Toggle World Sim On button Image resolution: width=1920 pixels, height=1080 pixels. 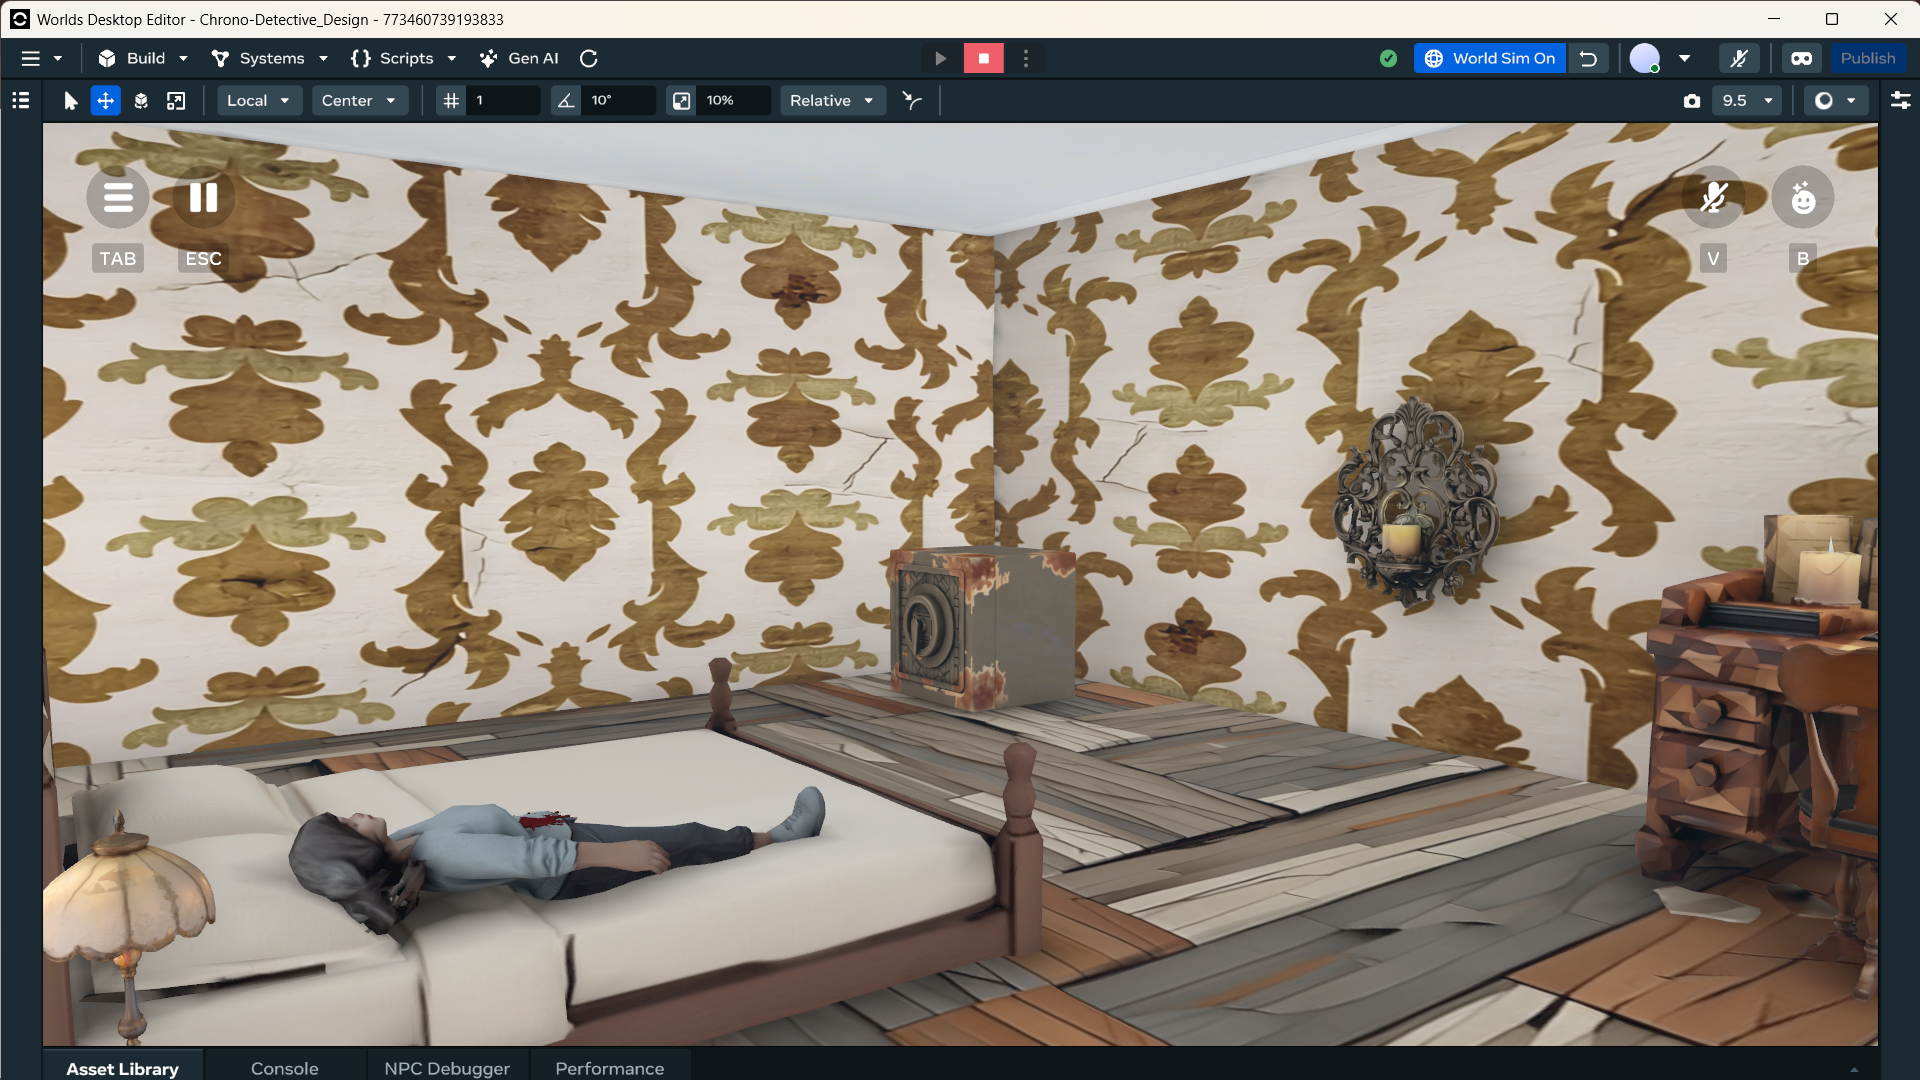(1490, 59)
